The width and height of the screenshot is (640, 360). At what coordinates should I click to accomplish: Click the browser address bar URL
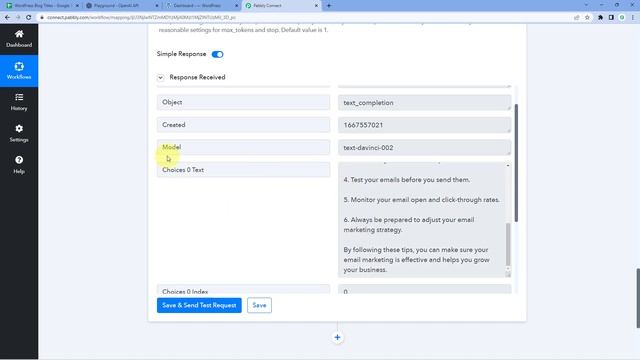(x=141, y=18)
